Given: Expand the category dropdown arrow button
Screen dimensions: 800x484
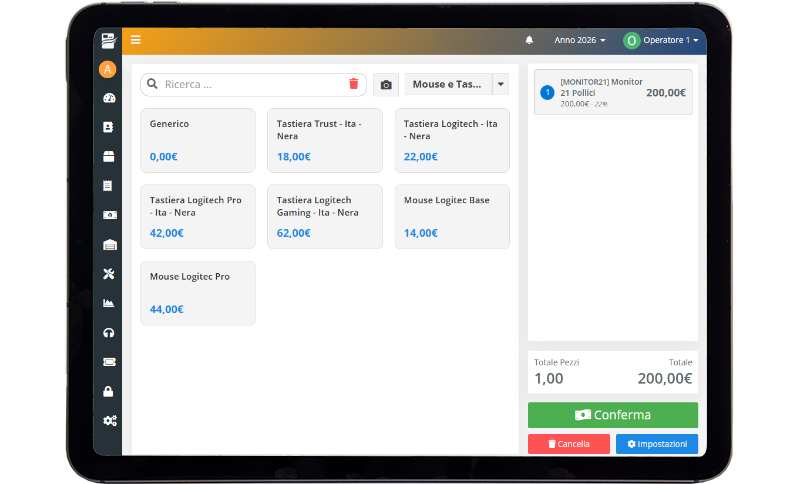Looking at the screenshot, I should click(x=501, y=85).
